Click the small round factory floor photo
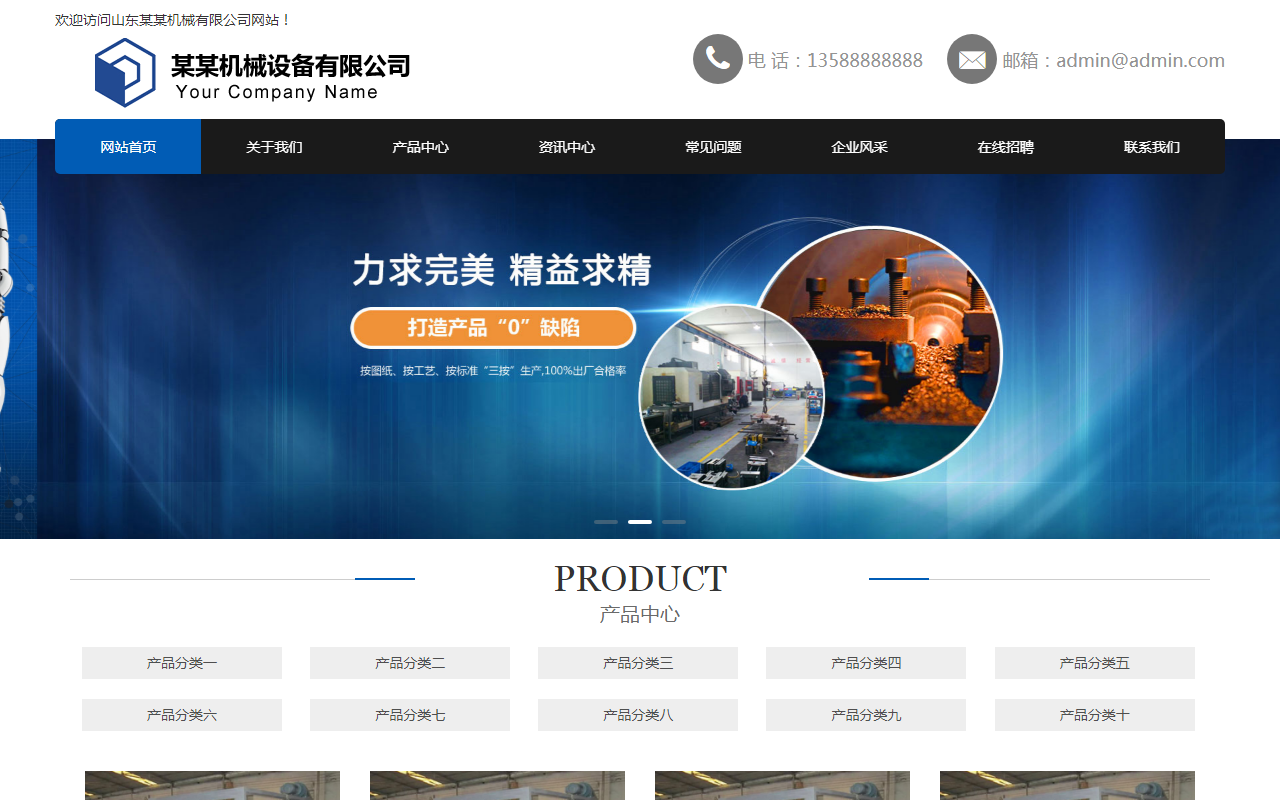1280x800 pixels. [732, 397]
